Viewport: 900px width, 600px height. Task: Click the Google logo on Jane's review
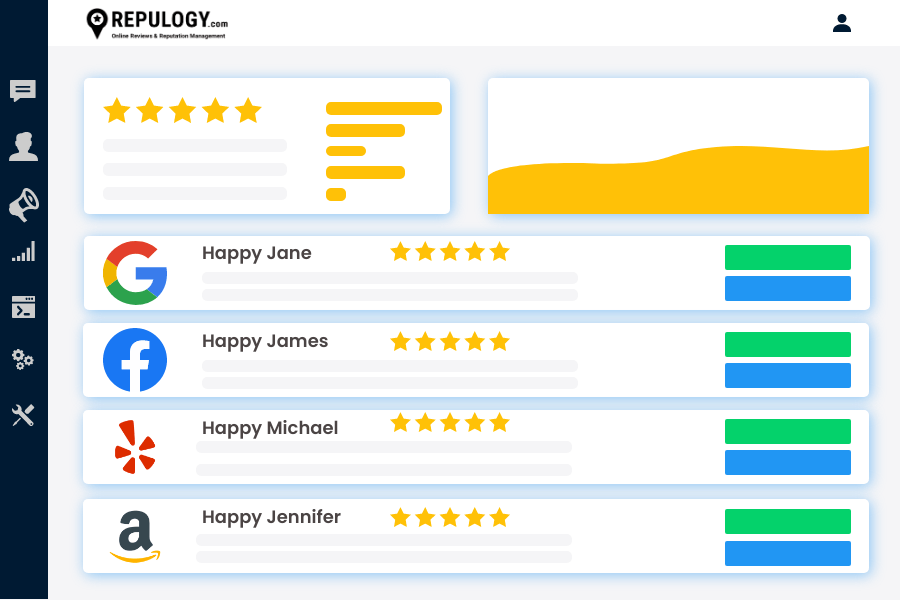click(x=135, y=273)
